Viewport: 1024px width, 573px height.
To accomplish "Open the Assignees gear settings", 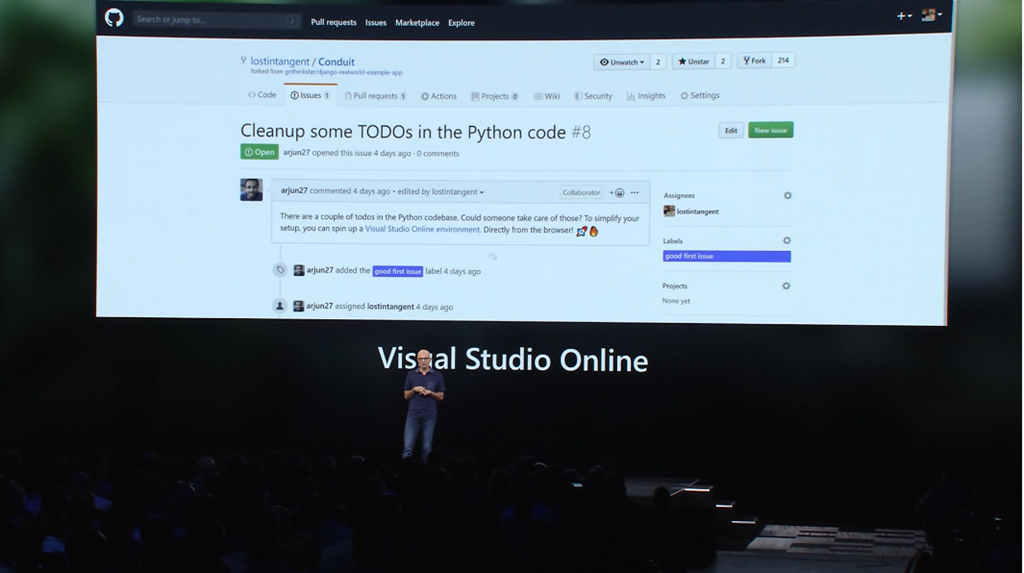I will coord(788,195).
